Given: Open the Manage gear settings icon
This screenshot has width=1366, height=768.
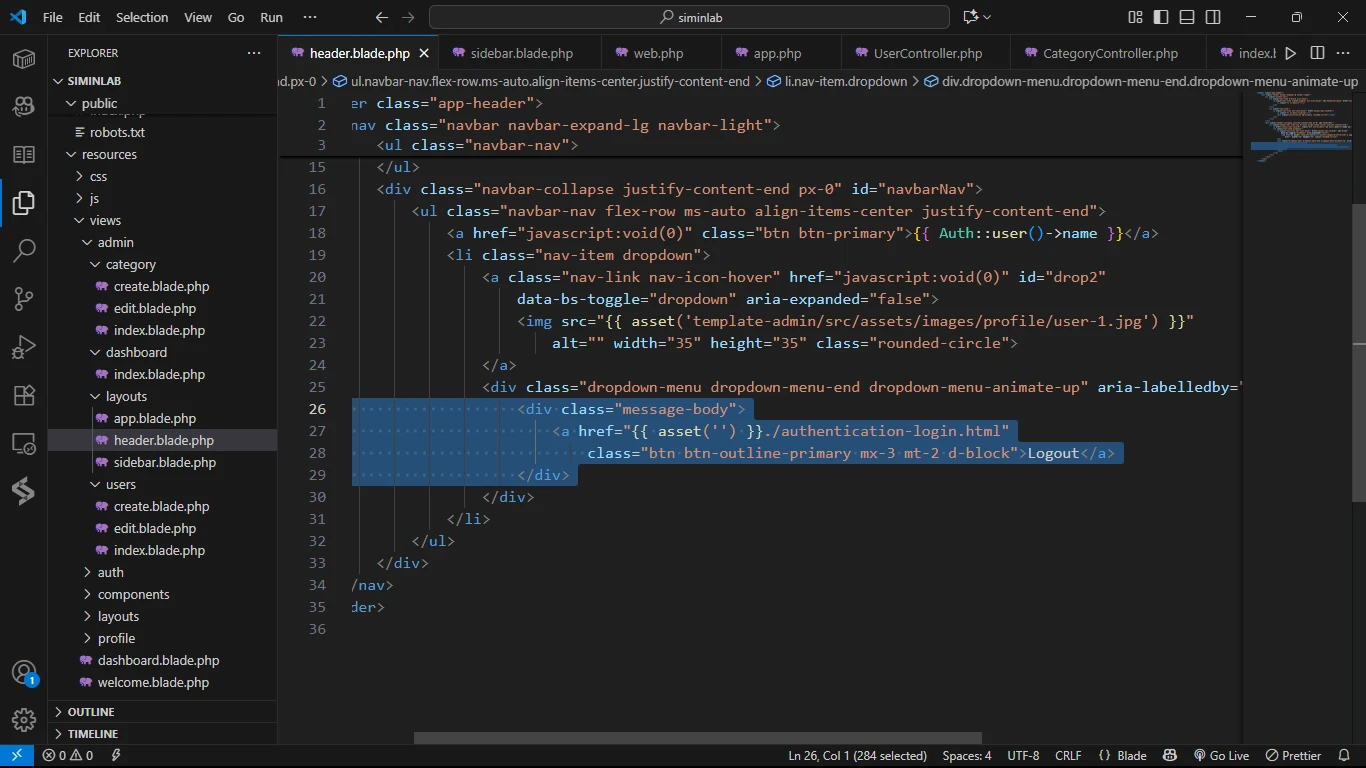Looking at the screenshot, I should (x=24, y=720).
